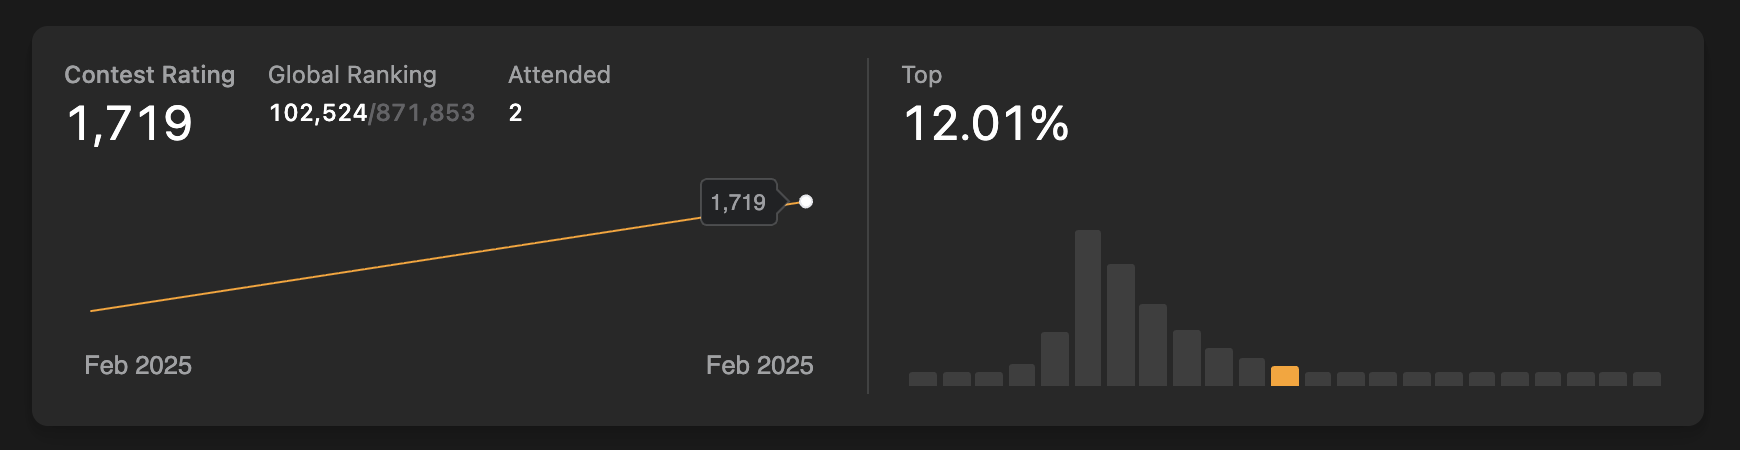This screenshot has width=1740, height=450.
Task: Click the white data point on rating line
Action: [806, 202]
